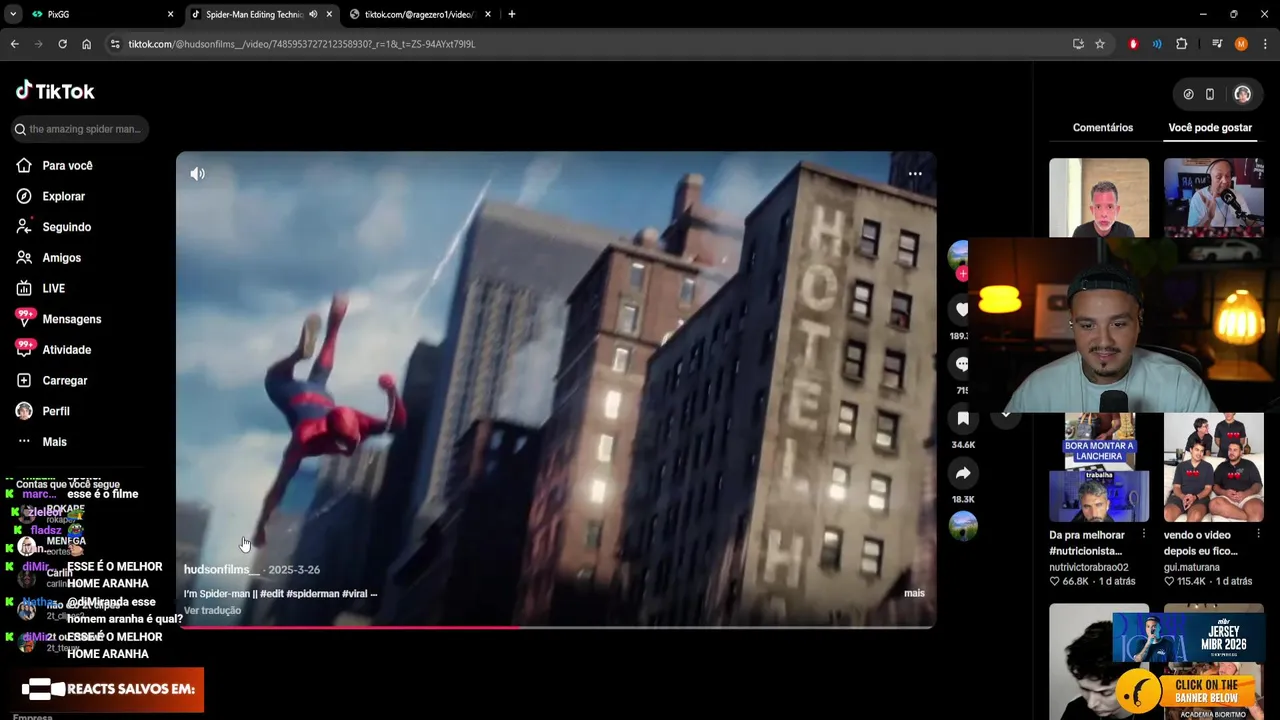The width and height of the screenshot is (1280, 720).
Task: Share the video using the arrow icon
Action: click(962, 473)
